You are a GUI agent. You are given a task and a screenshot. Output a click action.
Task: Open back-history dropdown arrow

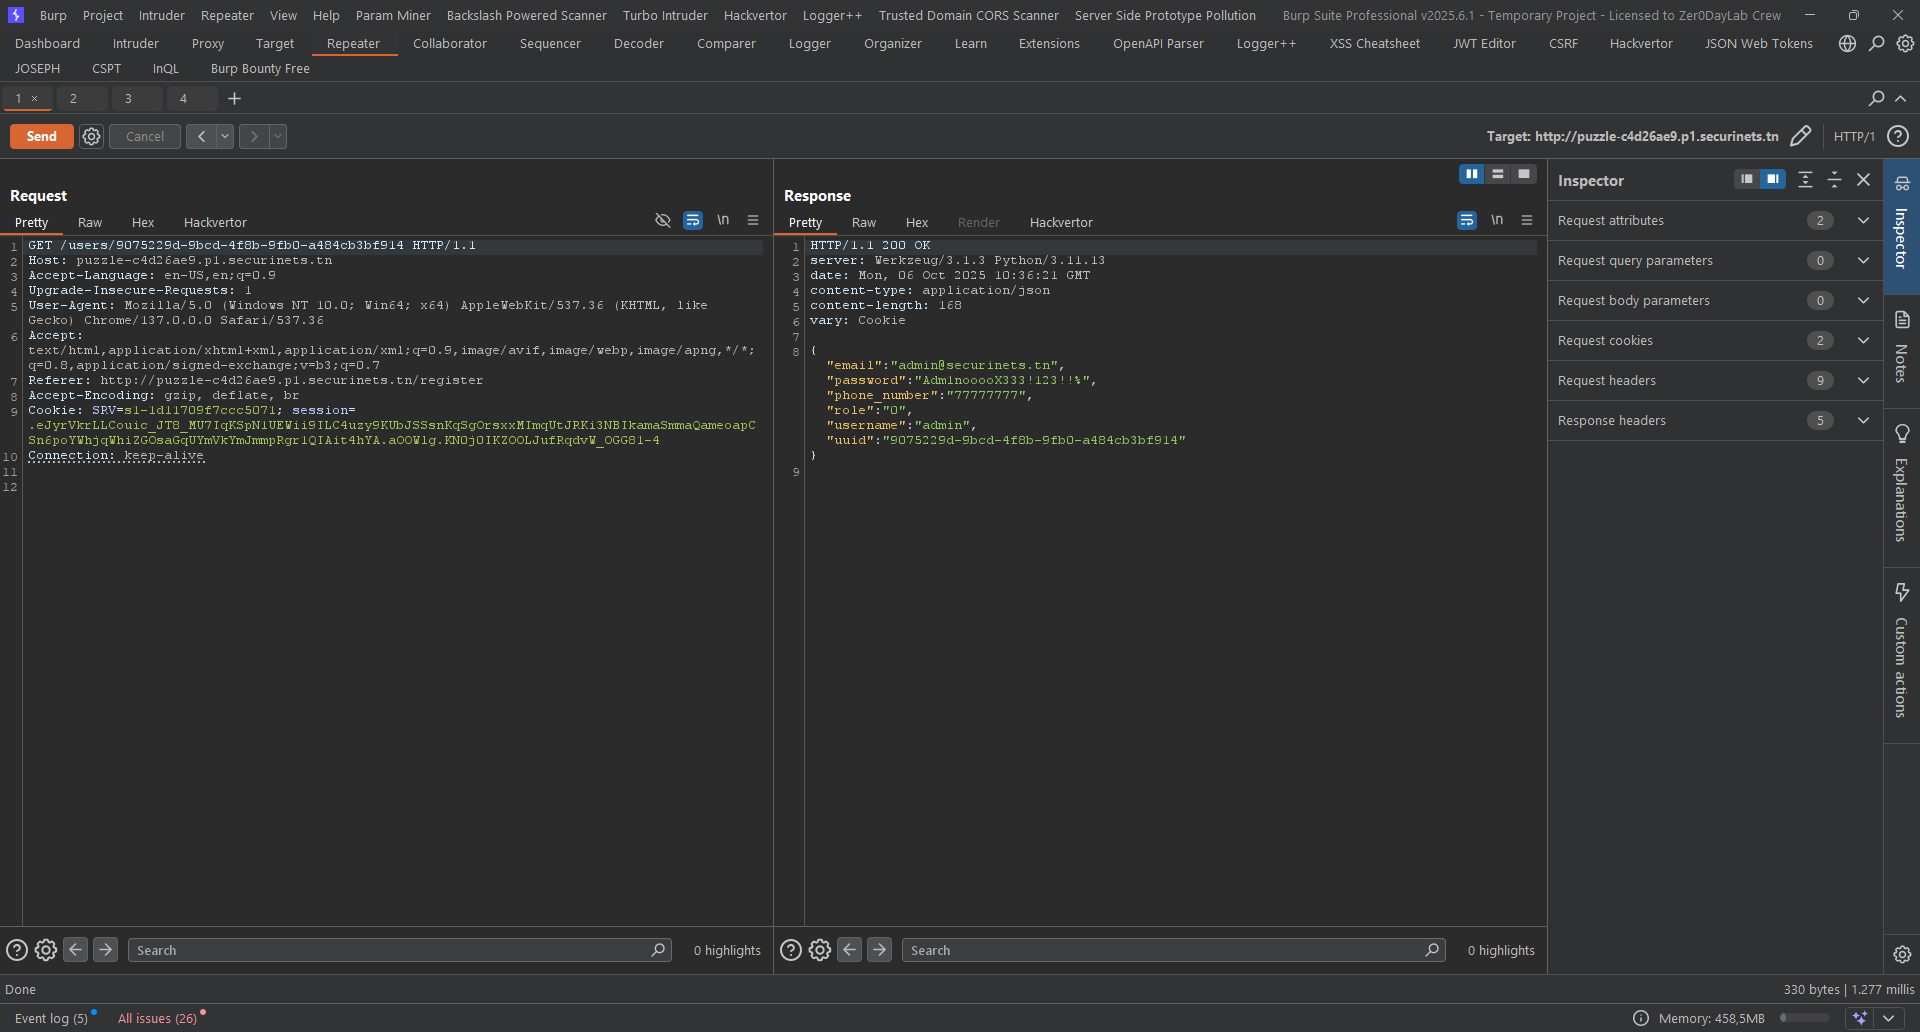click(225, 137)
